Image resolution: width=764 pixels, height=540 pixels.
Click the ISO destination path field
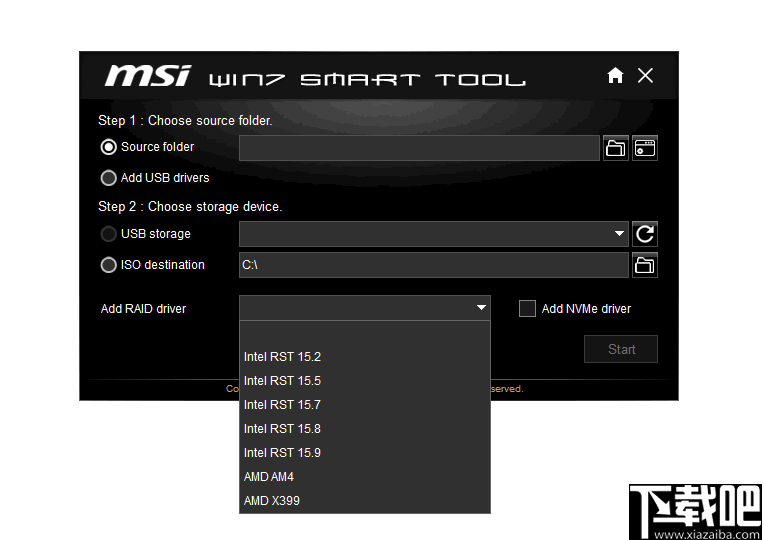pos(434,265)
